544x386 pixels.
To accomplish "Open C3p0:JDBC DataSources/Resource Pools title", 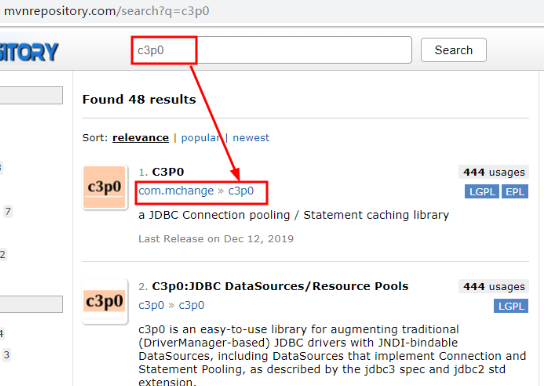I will point(280,286).
